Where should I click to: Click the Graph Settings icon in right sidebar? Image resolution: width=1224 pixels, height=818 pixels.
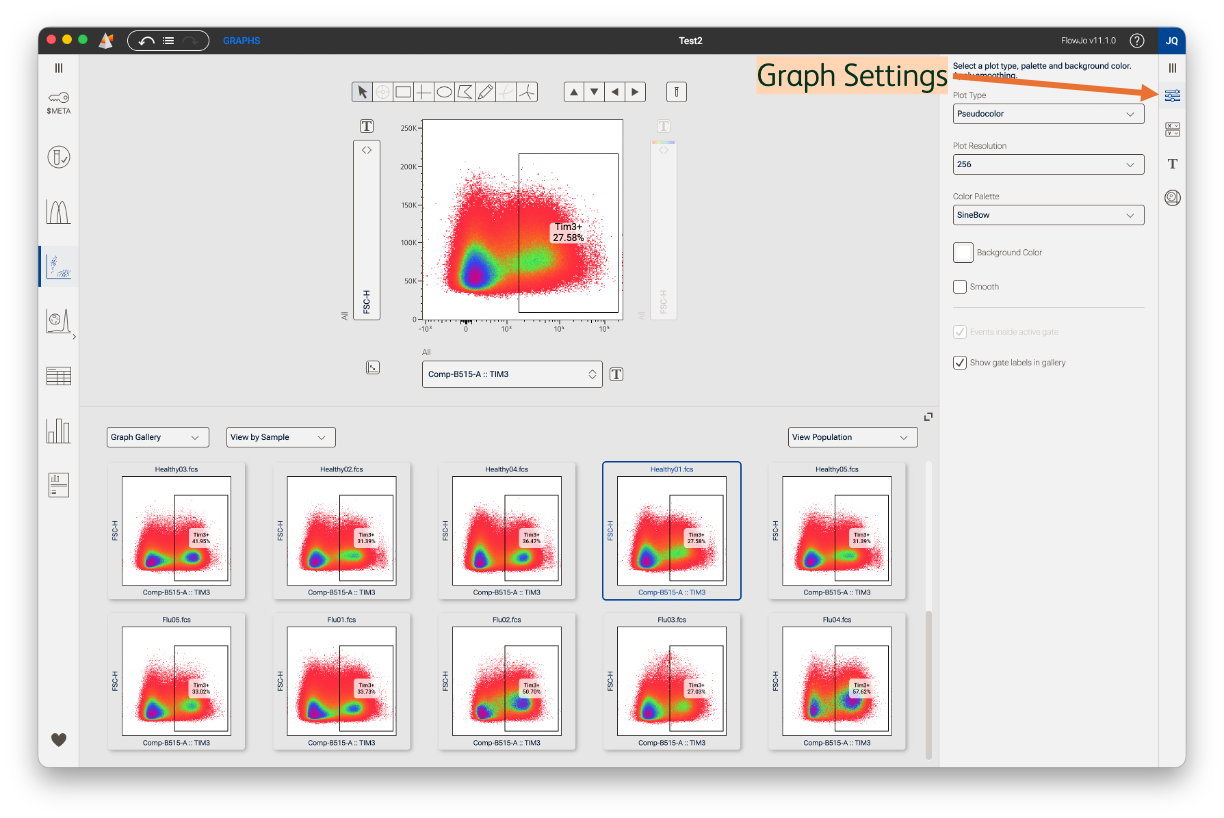click(1172, 96)
